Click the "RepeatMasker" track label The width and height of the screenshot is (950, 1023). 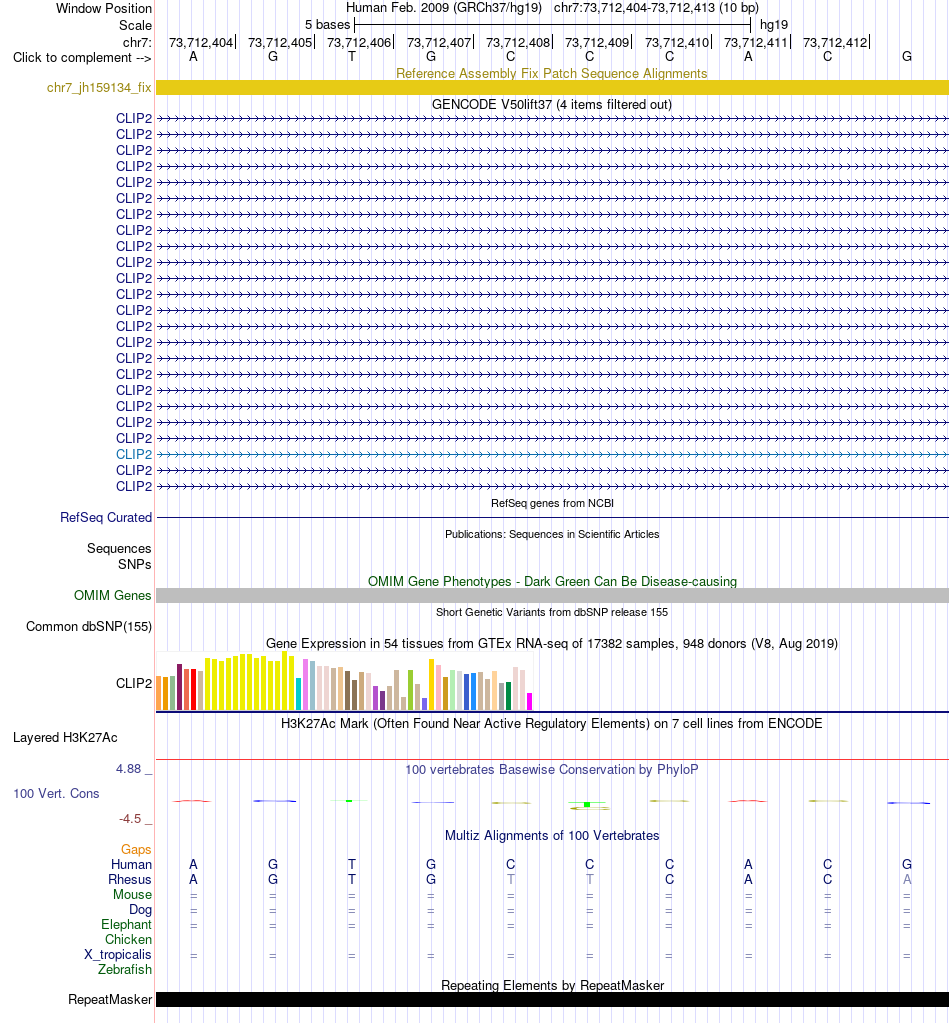(x=110, y=1000)
